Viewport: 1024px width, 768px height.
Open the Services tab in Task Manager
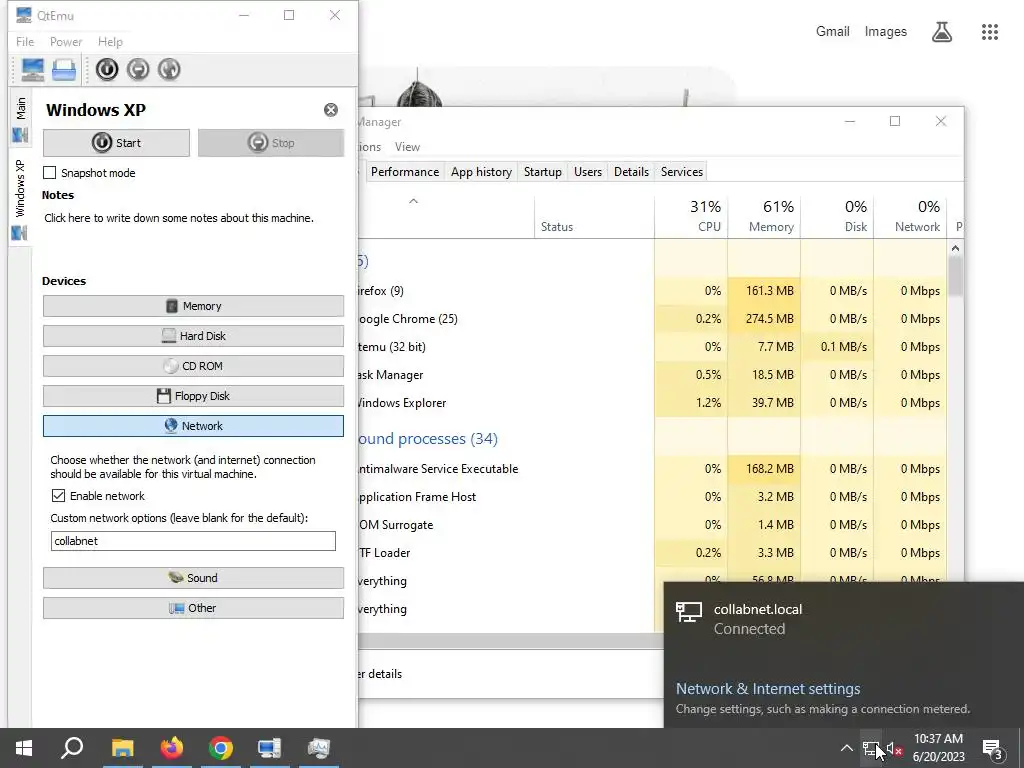(681, 172)
